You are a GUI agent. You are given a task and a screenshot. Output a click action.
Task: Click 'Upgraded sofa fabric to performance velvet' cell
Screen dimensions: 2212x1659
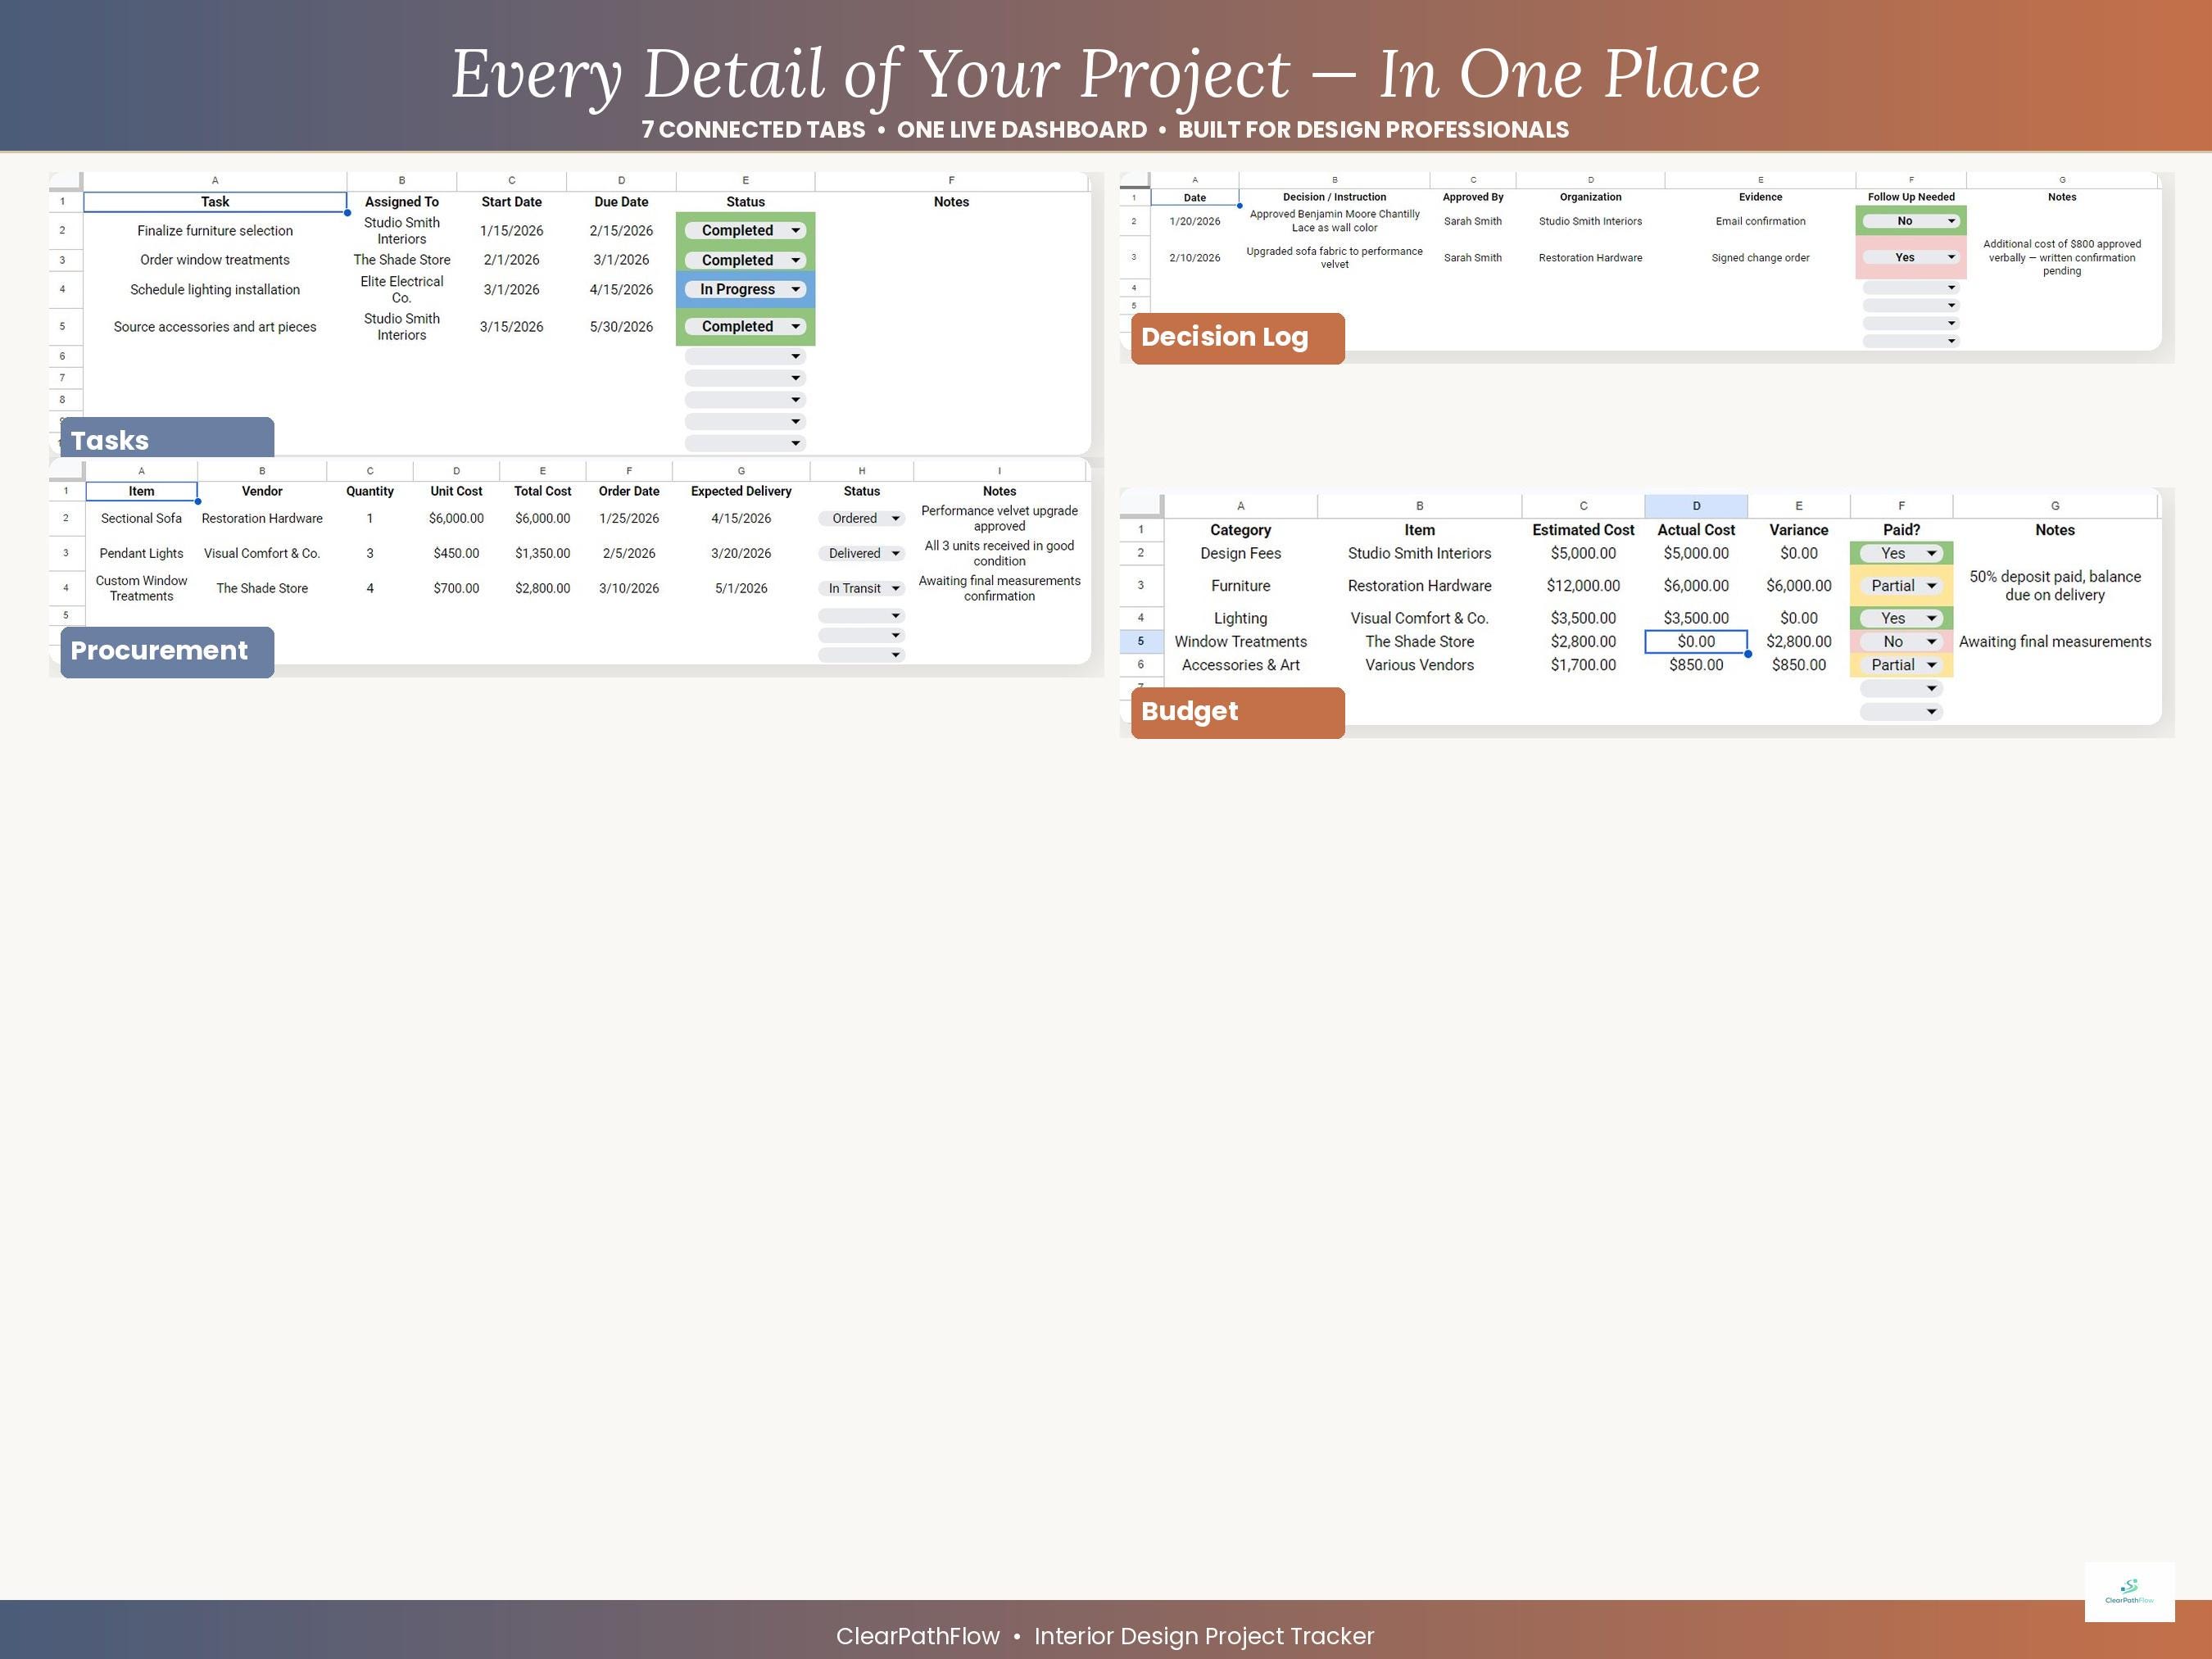point(1334,258)
